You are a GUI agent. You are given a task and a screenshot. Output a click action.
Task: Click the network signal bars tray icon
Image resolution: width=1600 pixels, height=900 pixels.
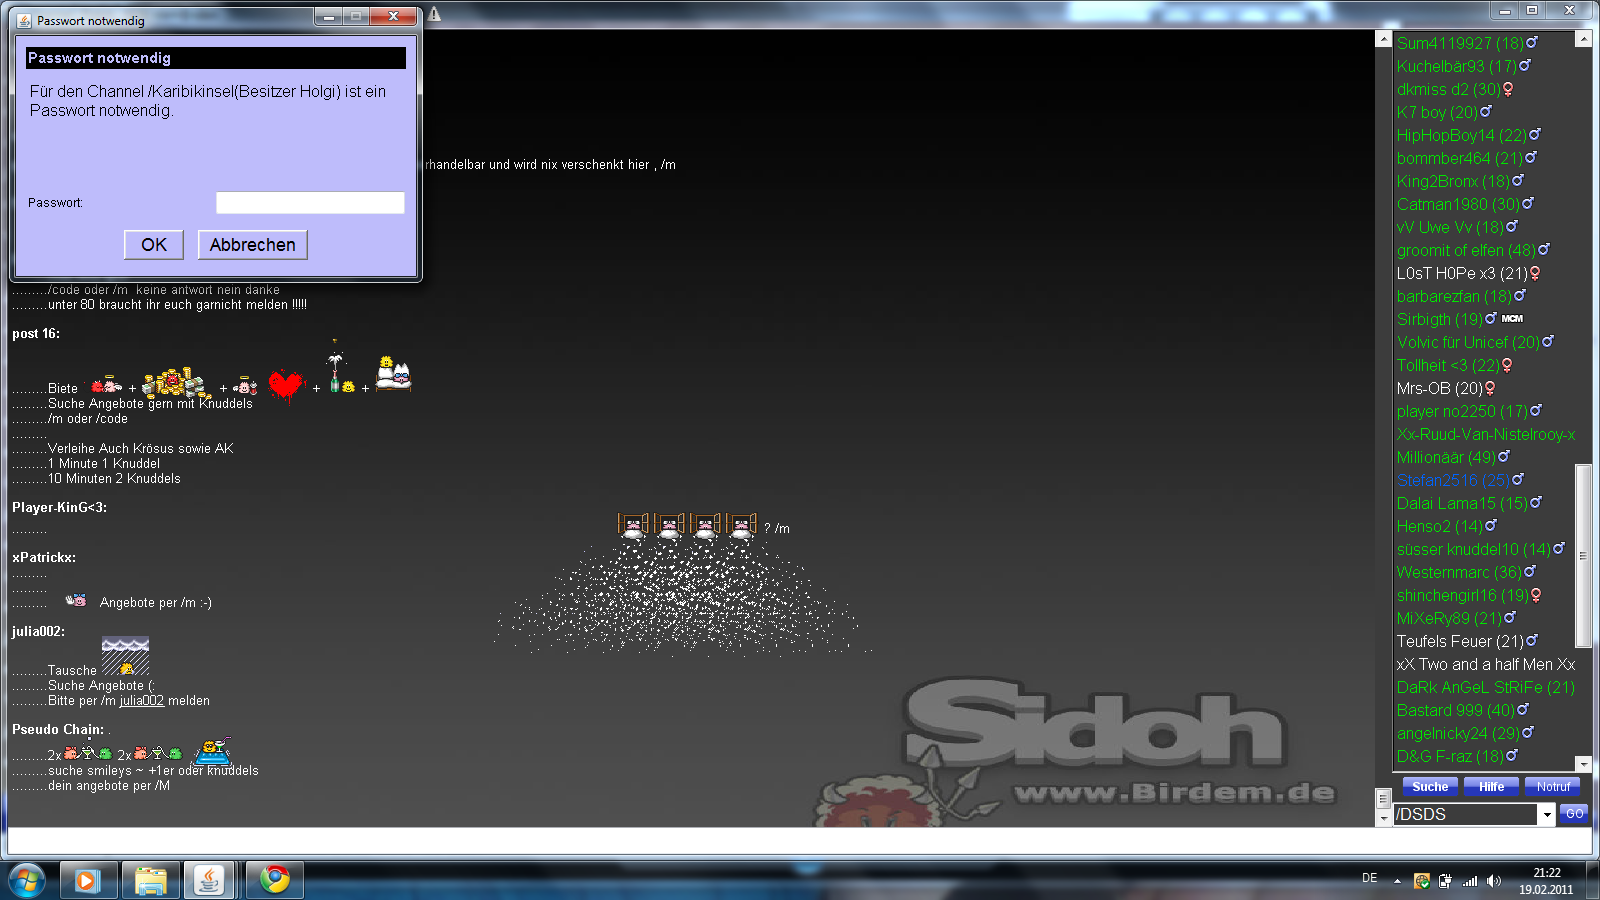[1469, 881]
